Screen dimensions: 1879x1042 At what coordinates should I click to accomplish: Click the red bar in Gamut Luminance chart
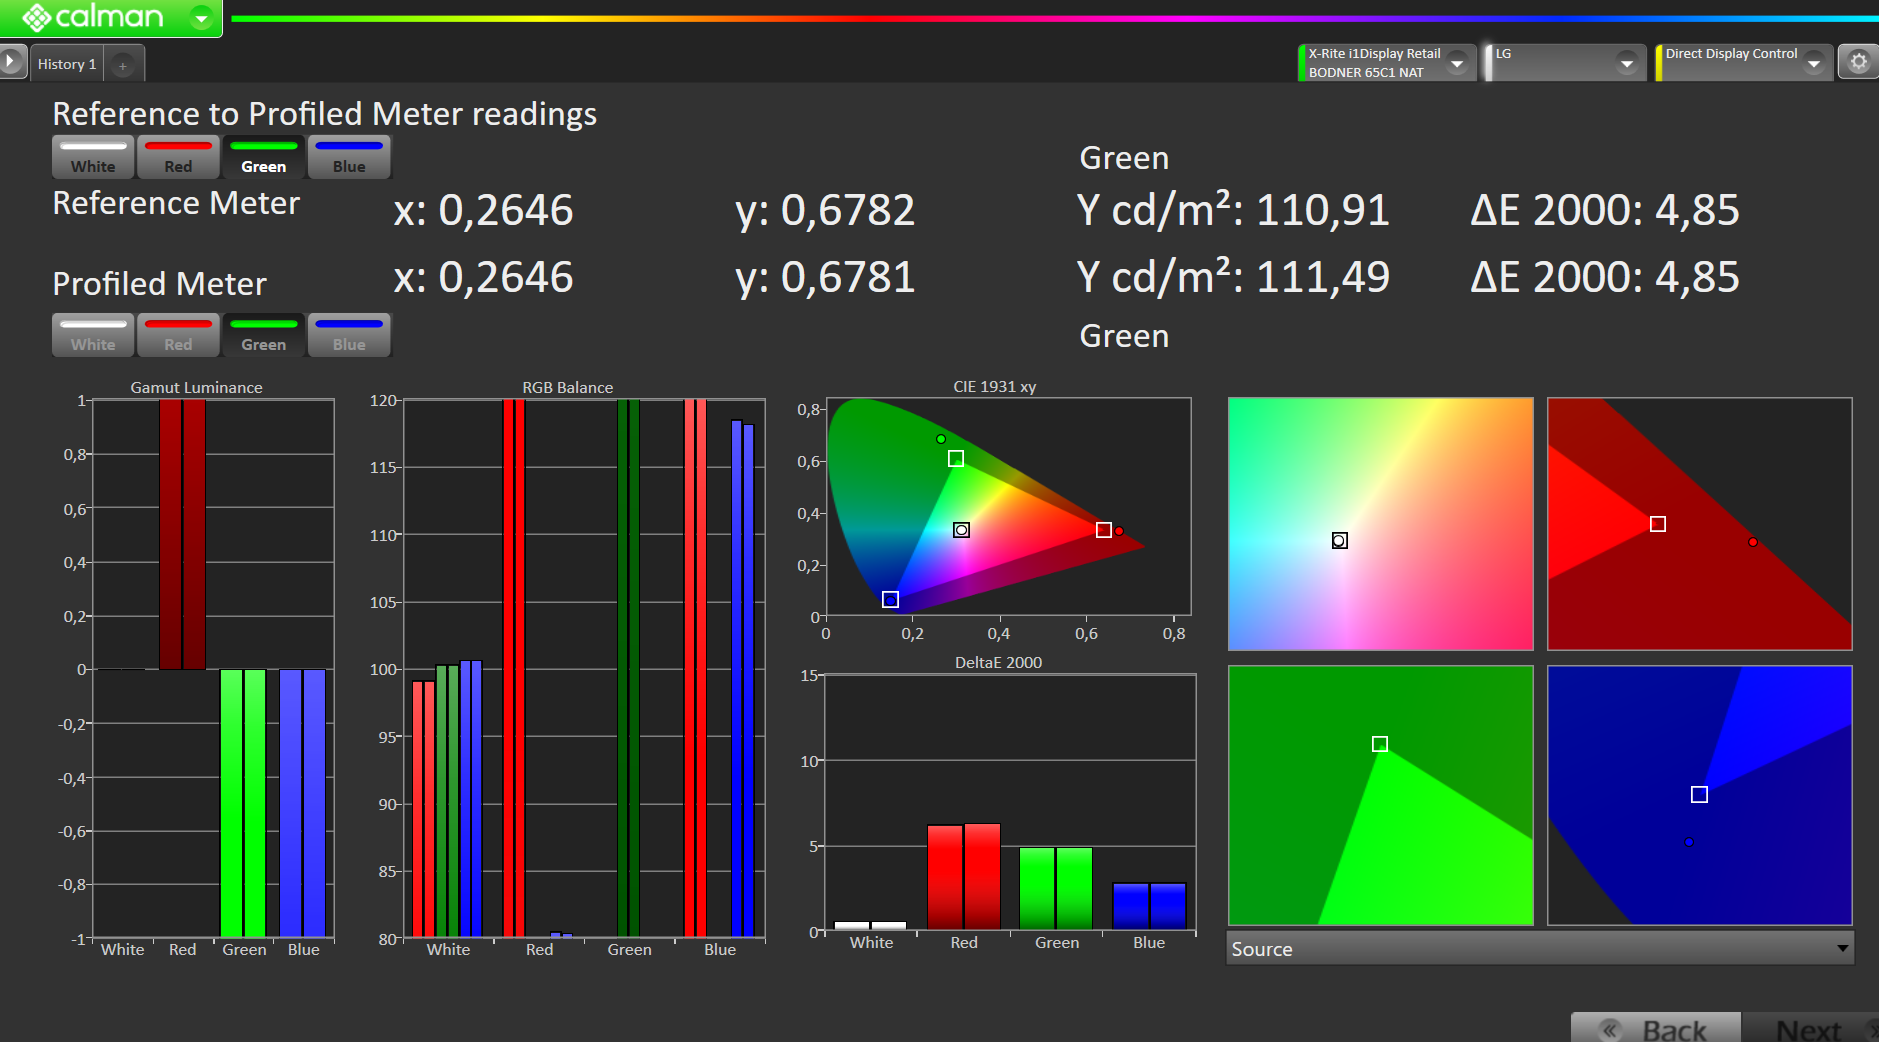point(182,534)
